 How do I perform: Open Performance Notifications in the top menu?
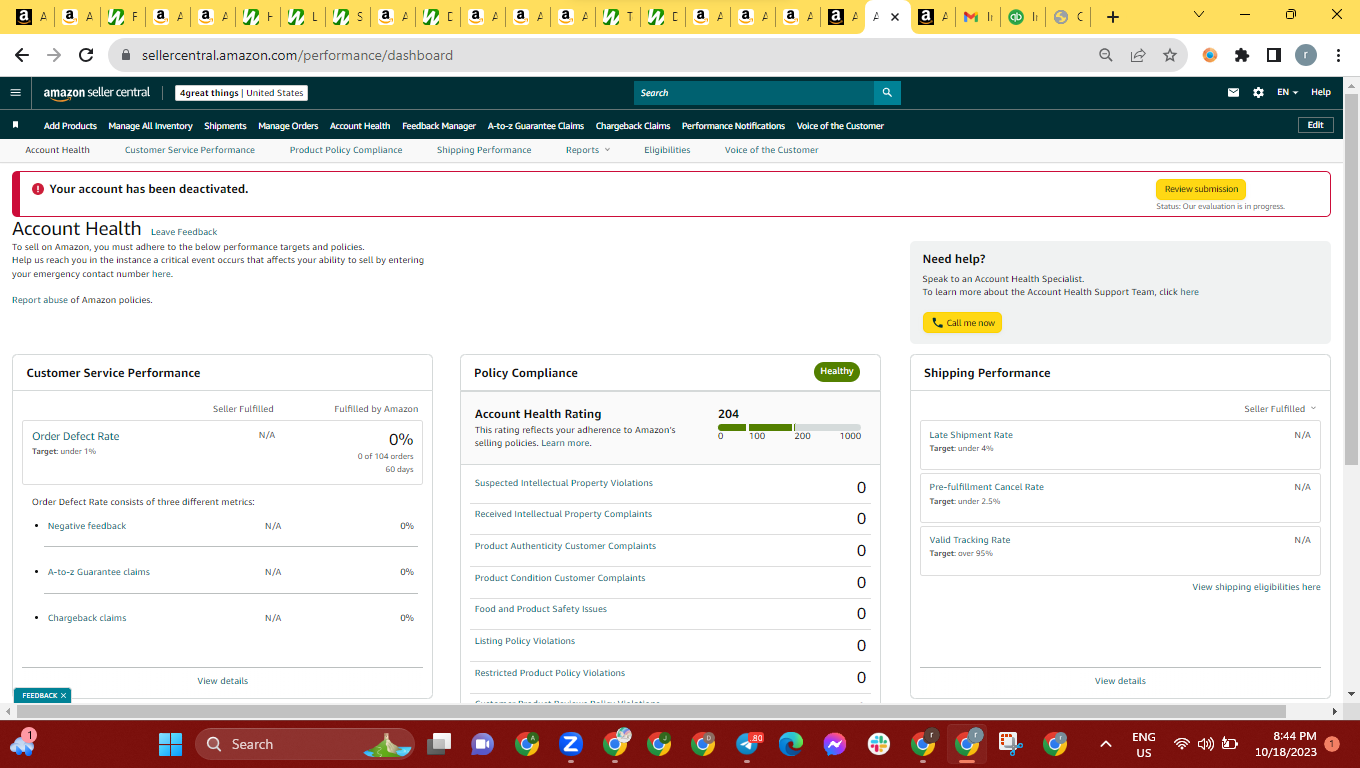(x=733, y=126)
